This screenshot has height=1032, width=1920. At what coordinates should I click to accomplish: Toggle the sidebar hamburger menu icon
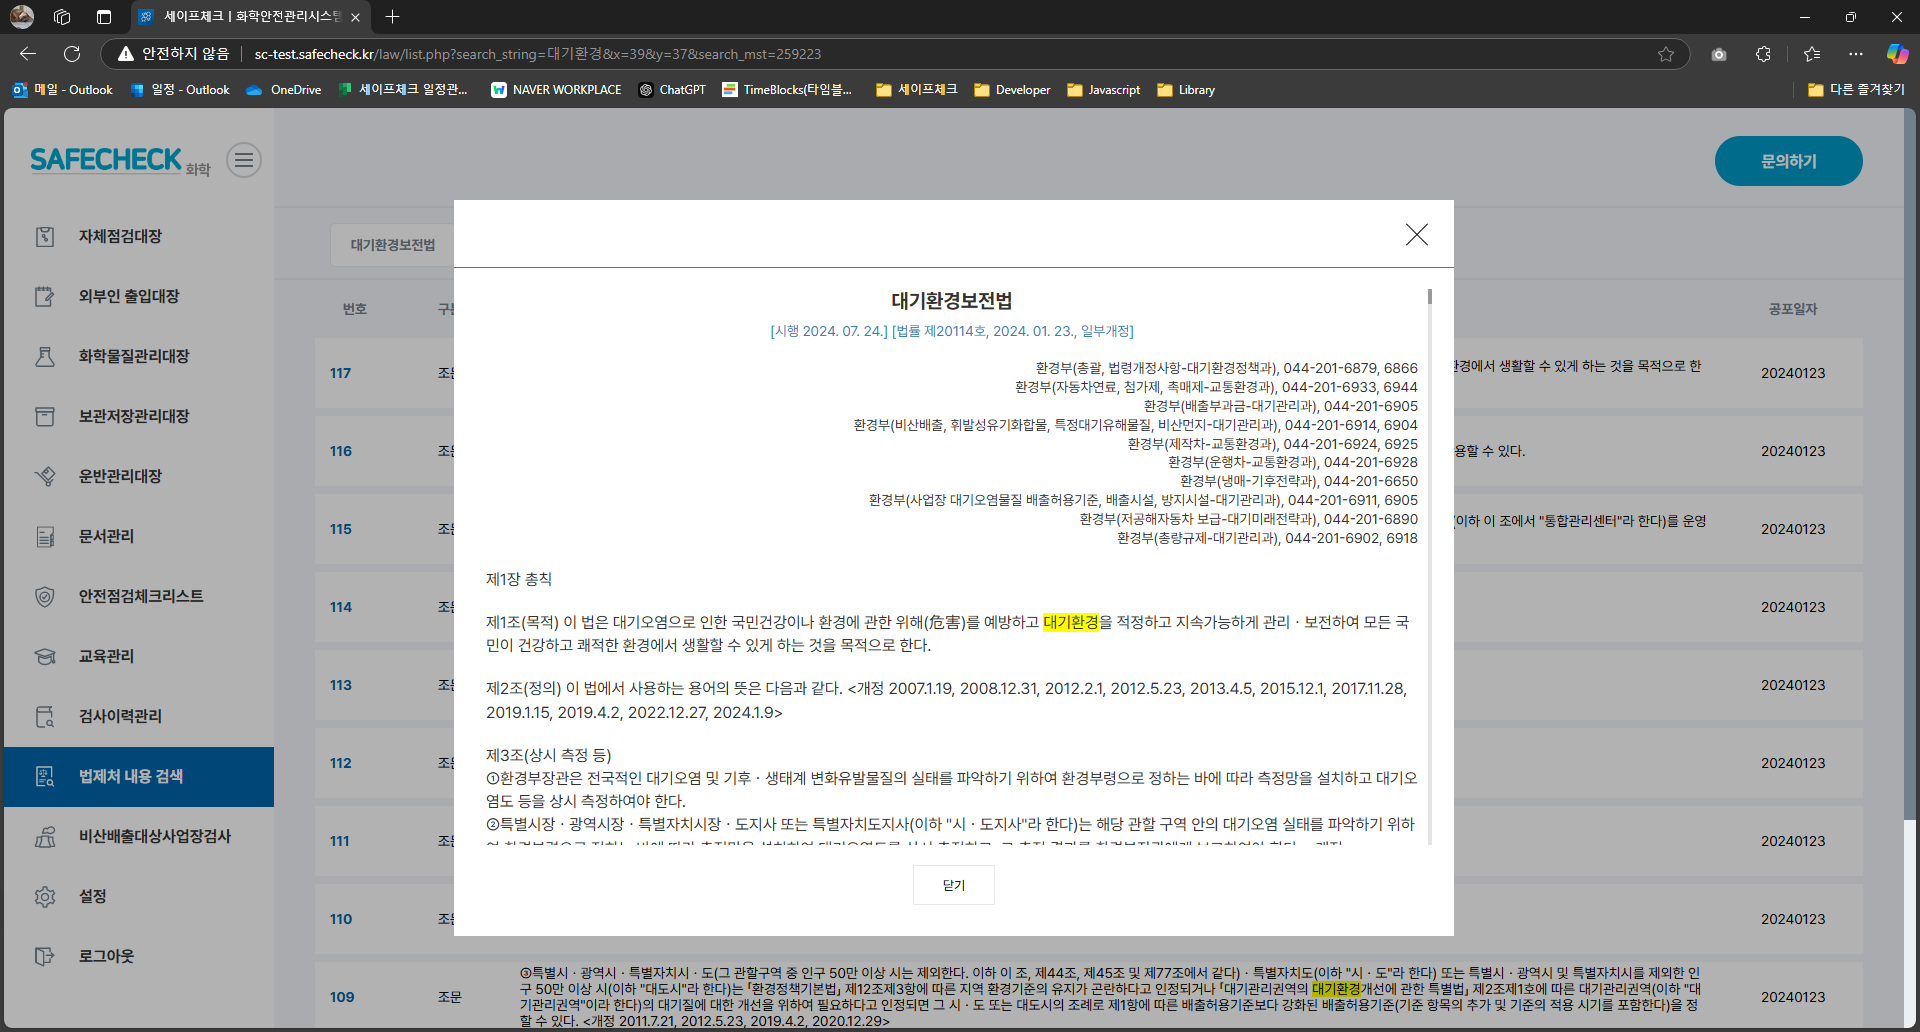(244, 160)
